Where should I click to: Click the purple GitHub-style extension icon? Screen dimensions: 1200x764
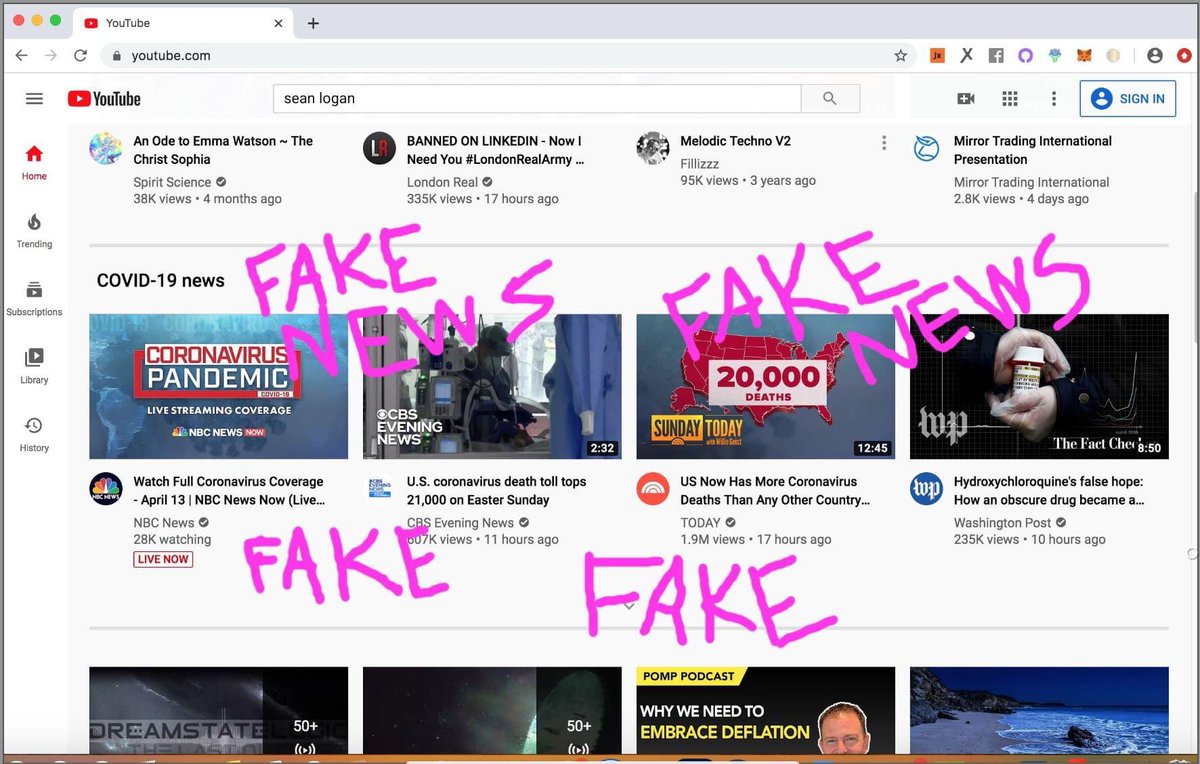(1025, 56)
